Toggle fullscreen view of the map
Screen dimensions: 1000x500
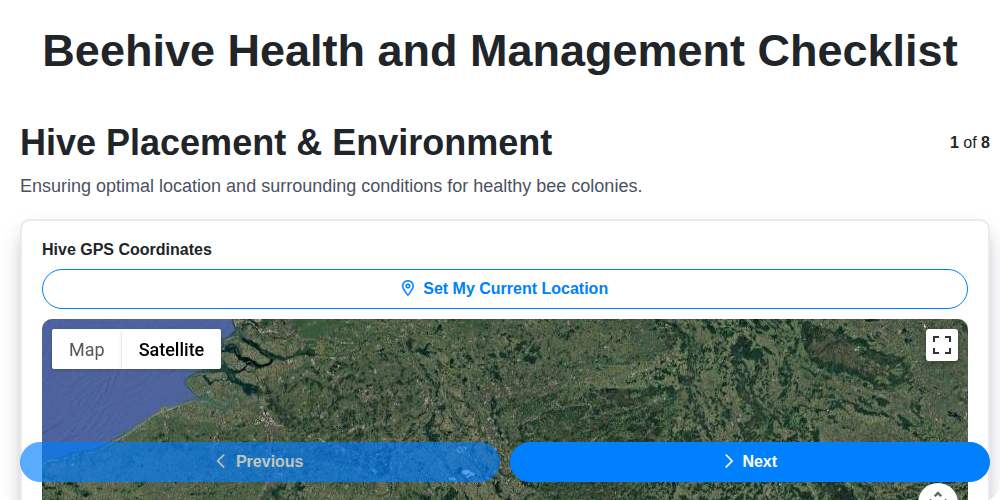pyautogui.click(x=941, y=345)
